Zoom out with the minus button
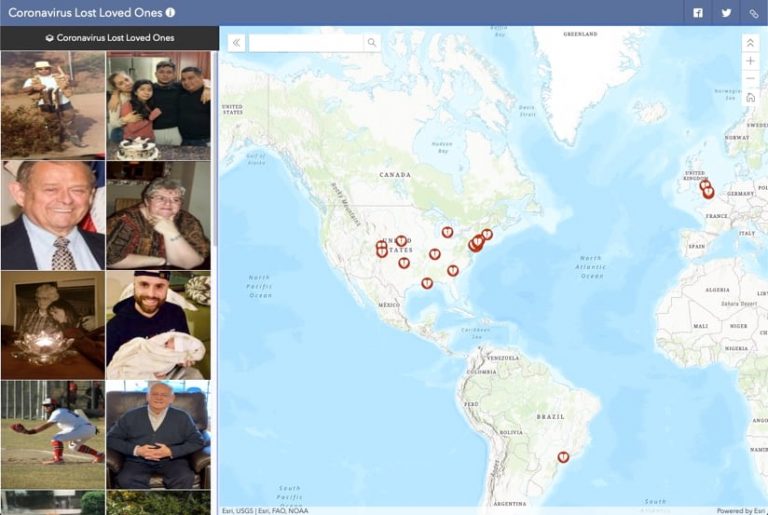This screenshot has width=768, height=515. pyautogui.click(x=750, y=78)
